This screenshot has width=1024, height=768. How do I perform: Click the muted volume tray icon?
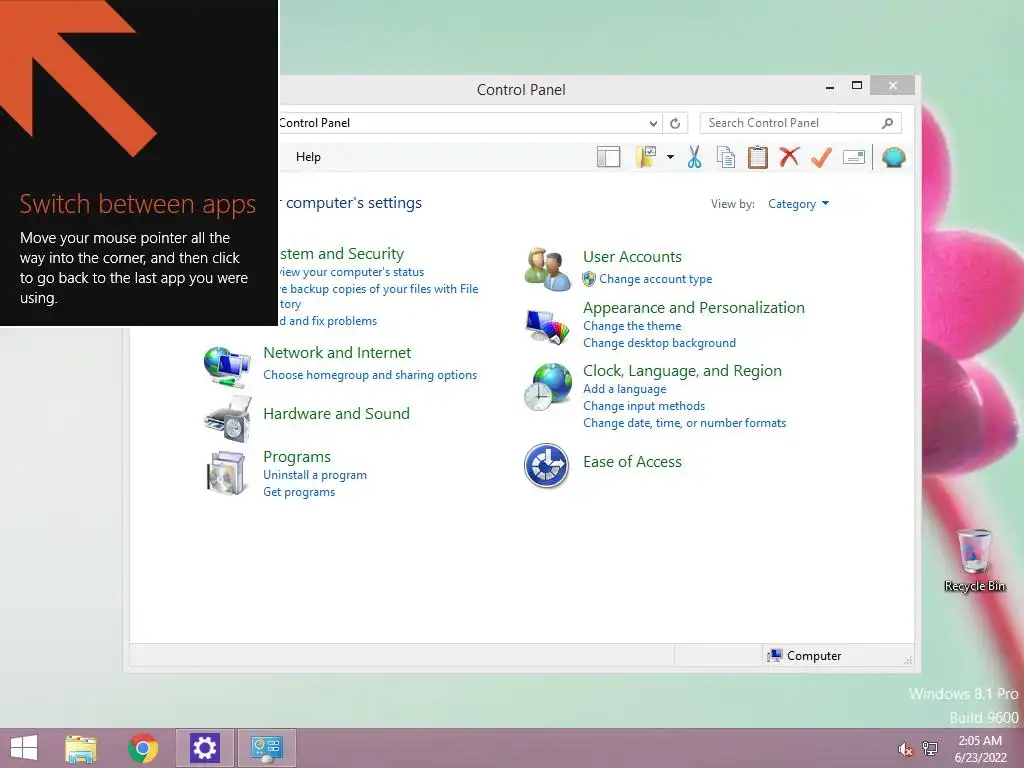pos(905,749)
